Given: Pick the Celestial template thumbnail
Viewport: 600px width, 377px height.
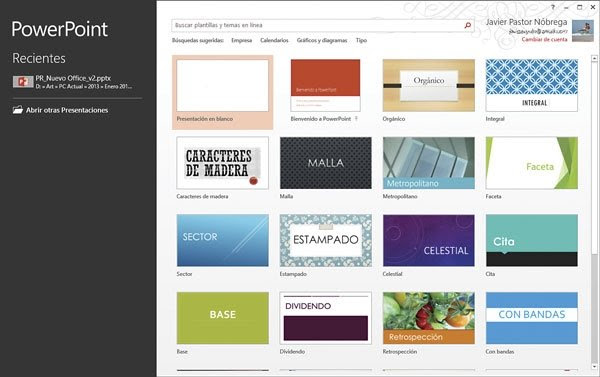Looking at the screenshot, I should pos(429,240).
